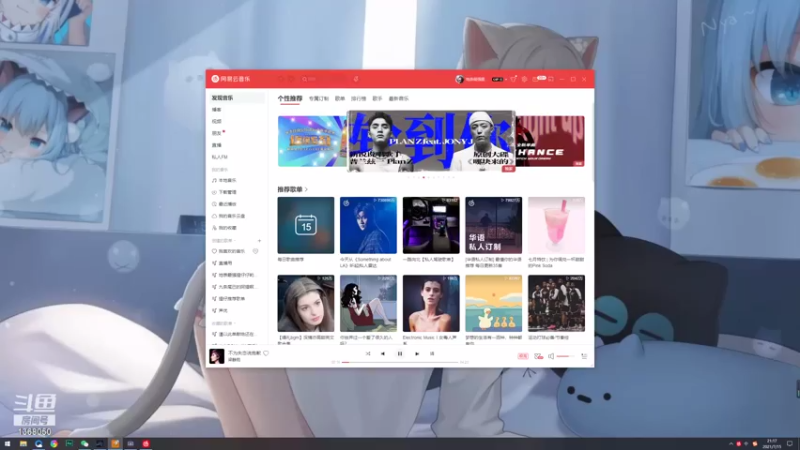Image resolution: width=800 pixels, height=450 pixels.
Task: Open my music cloud disk in sidebar
Action: point(229,216)
